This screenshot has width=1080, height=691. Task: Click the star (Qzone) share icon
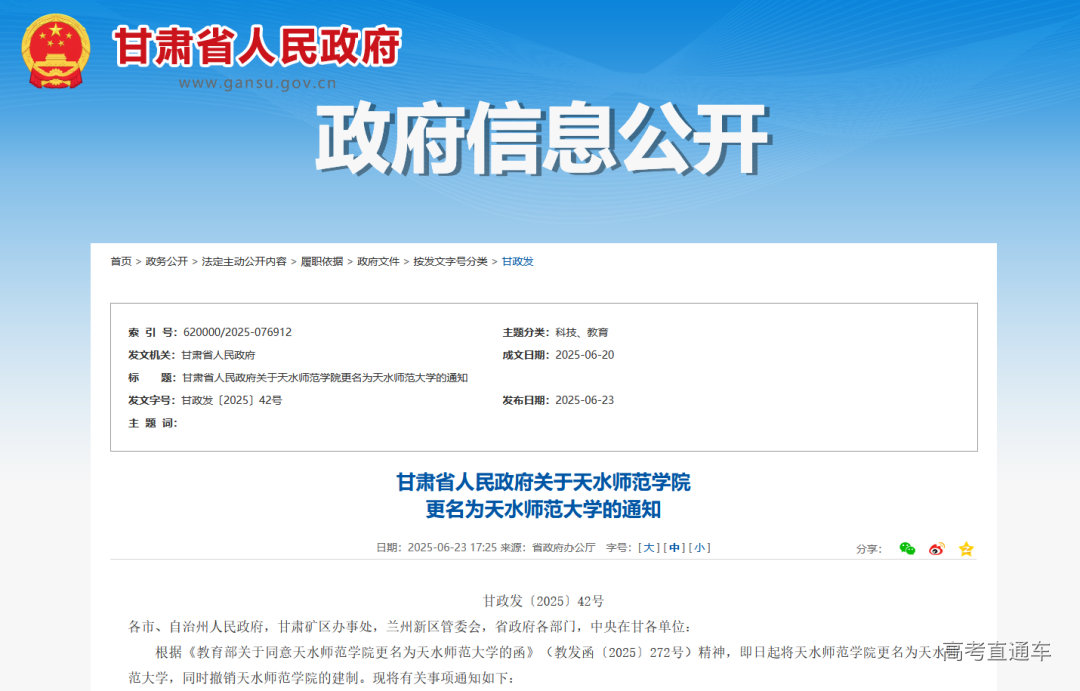(965, 548)
